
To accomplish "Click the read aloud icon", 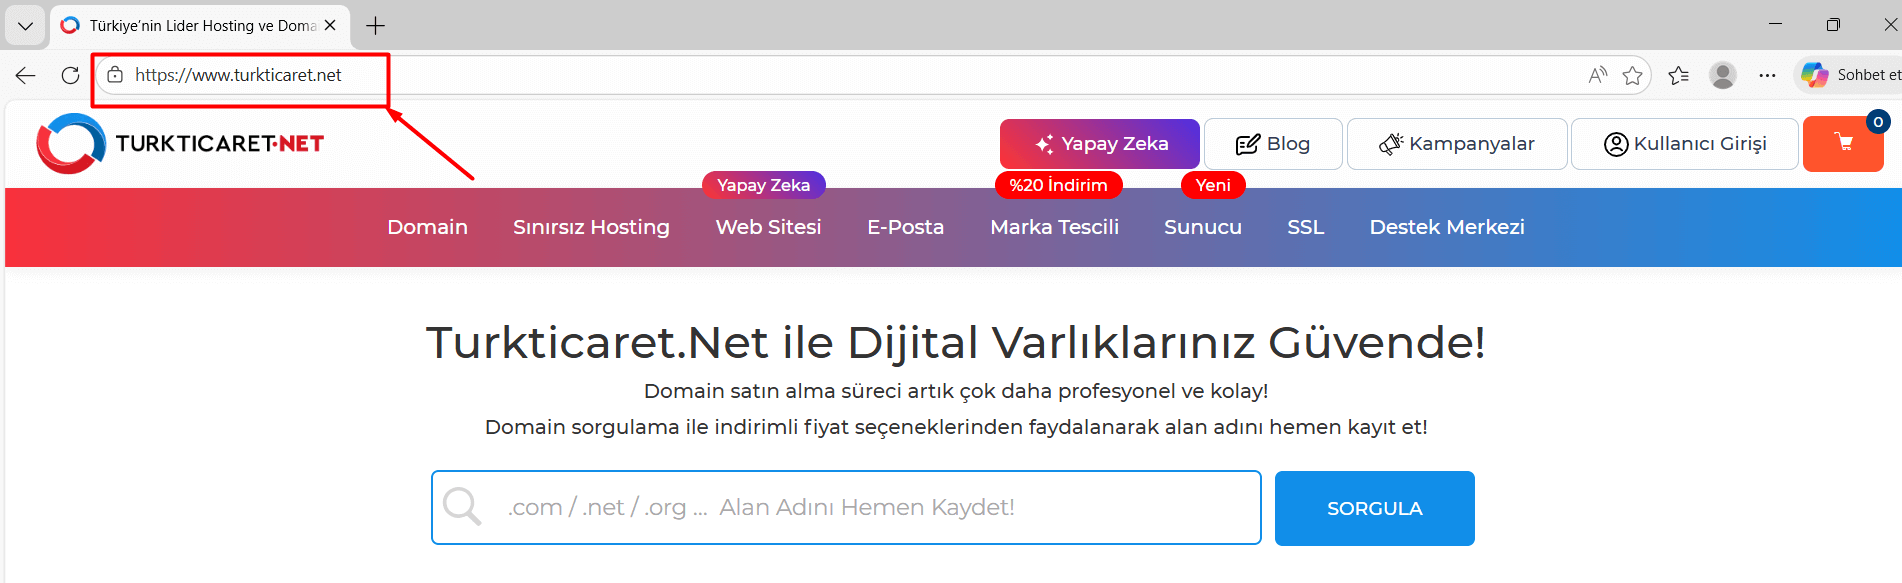I will coord(1597,75).
